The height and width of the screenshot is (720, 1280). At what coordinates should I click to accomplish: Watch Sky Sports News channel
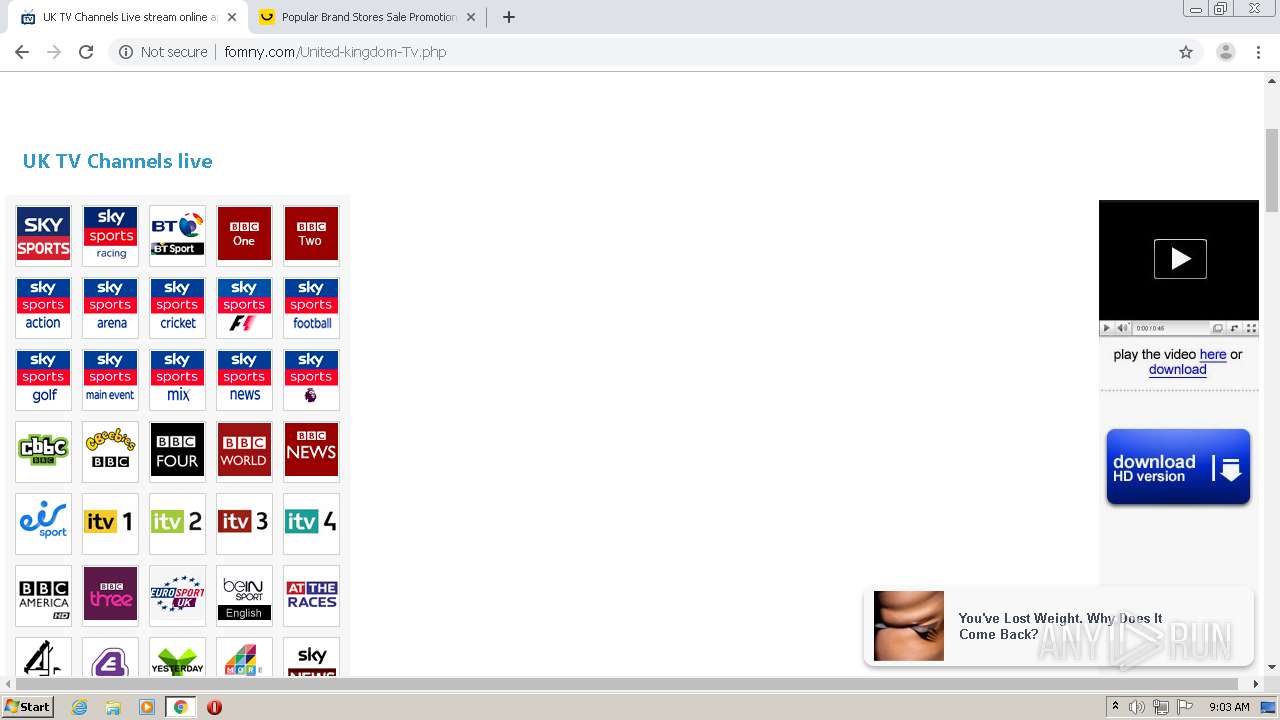(244, 380)
